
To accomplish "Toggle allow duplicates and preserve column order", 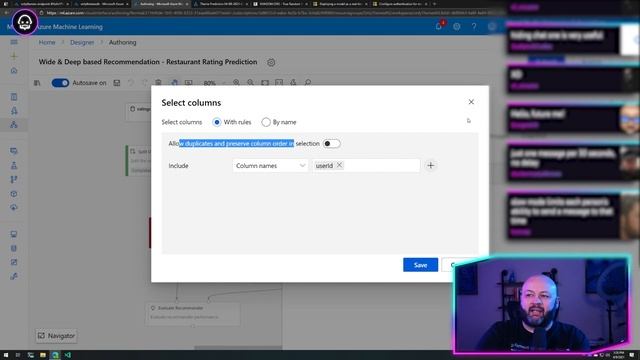I will coord(331,144).
